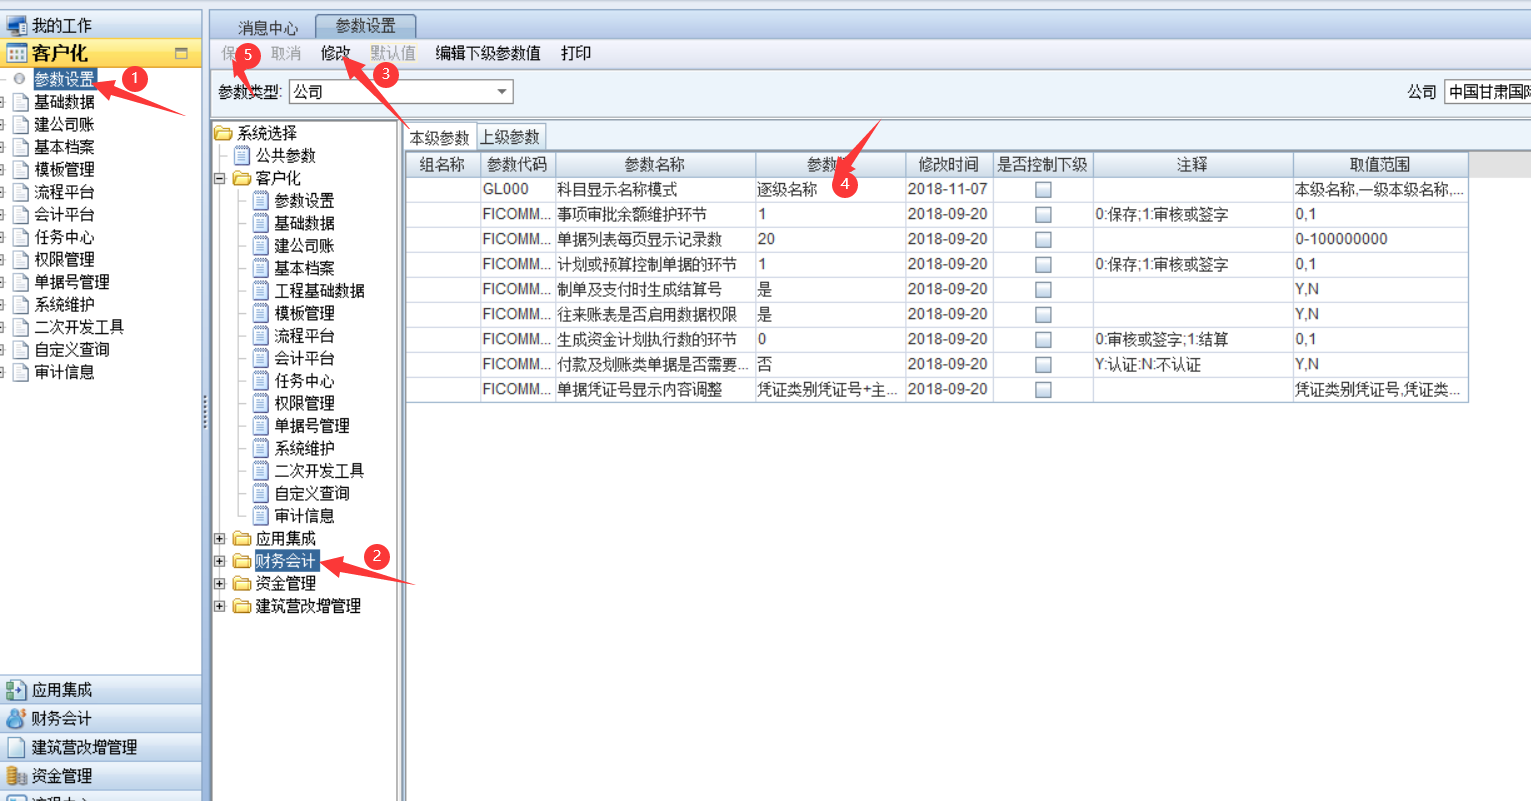Screen dimensions: 1531x801
Task: Collapse the 客户化 panel using its header button
Action: pyautogui.click(x=181, y=54)
